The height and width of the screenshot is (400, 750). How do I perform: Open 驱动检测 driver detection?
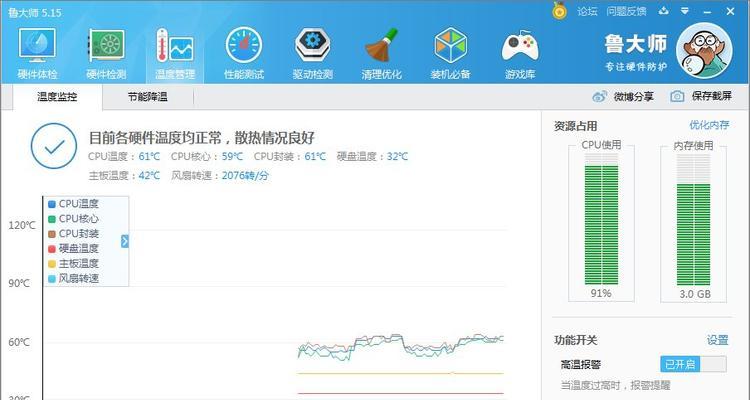(312, 54)
